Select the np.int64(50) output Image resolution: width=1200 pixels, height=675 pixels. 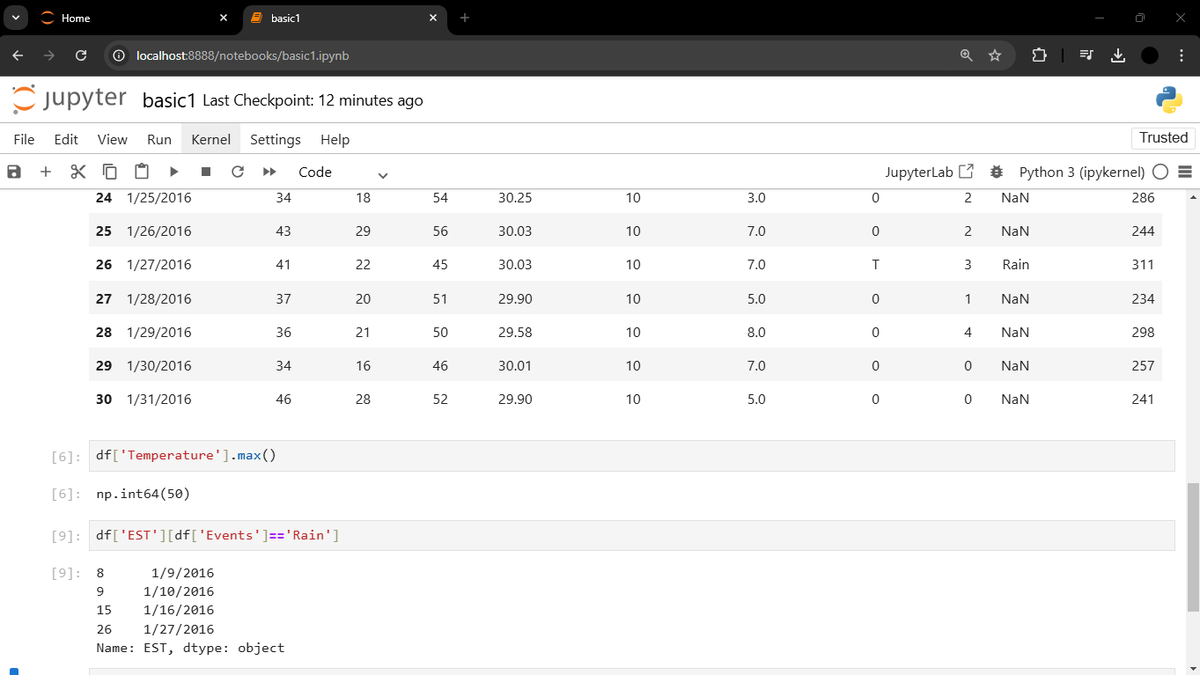tap(143, 495)
